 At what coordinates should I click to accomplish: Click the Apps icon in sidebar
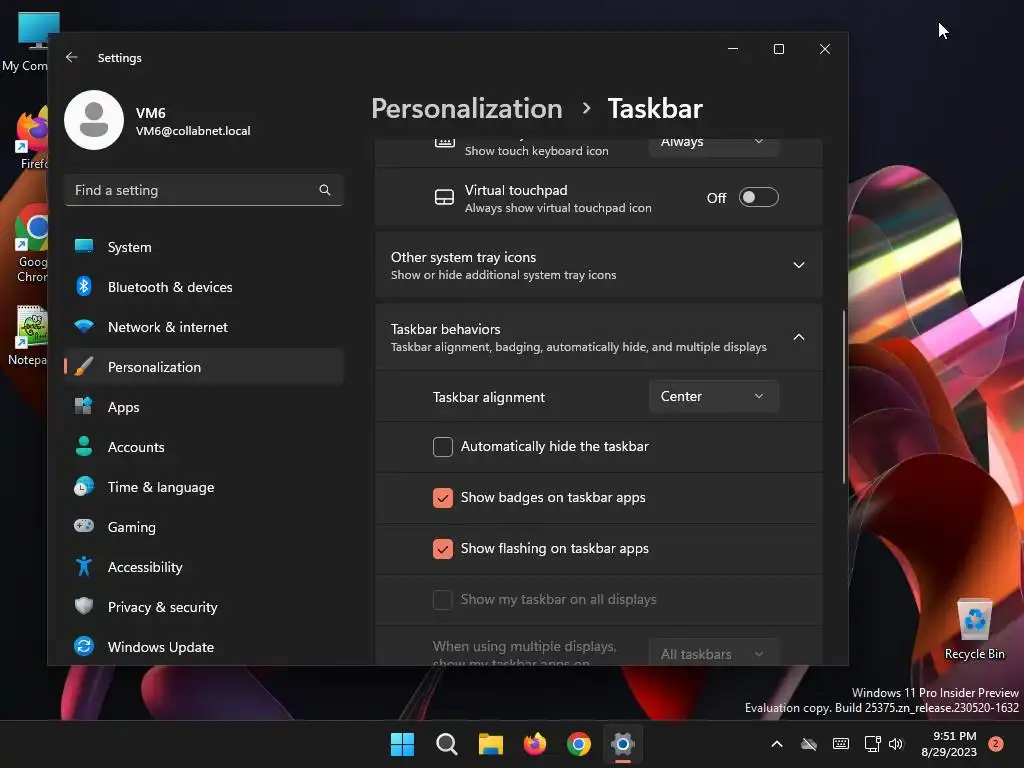pyautogui.click(x=84, y=406)
